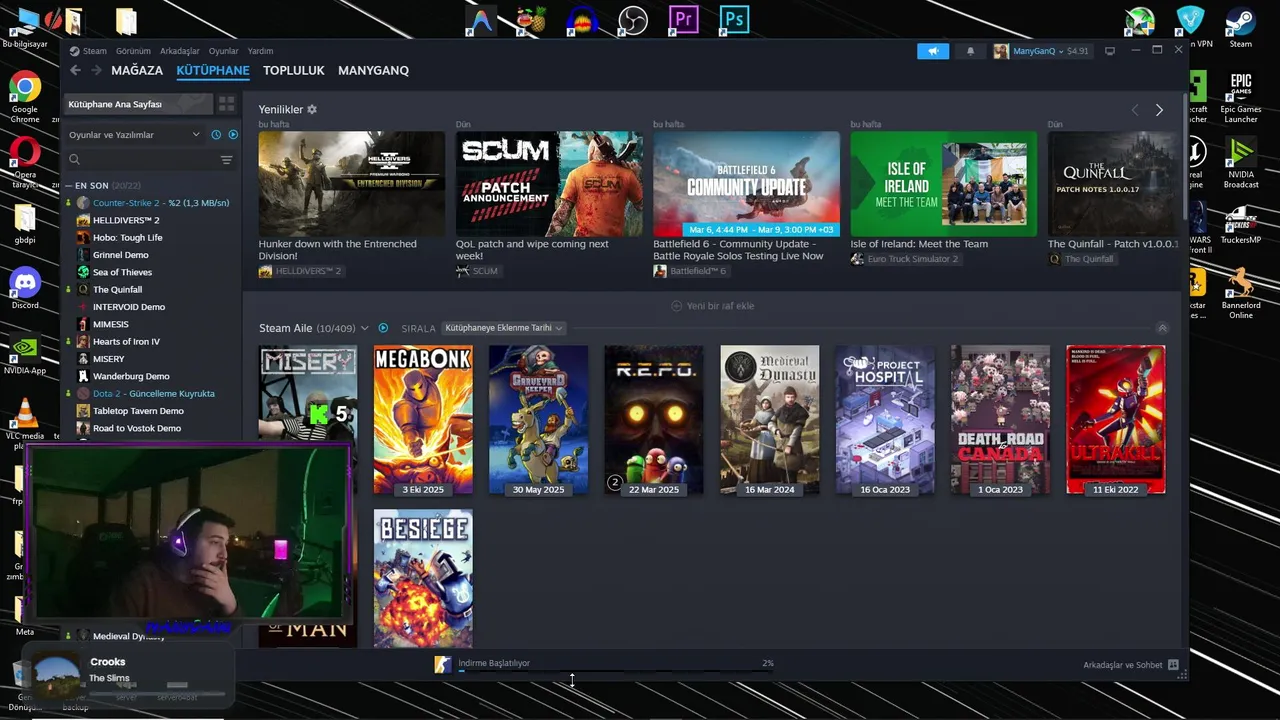Open Epic Games Launcher desktop icon

point(1241,97)
